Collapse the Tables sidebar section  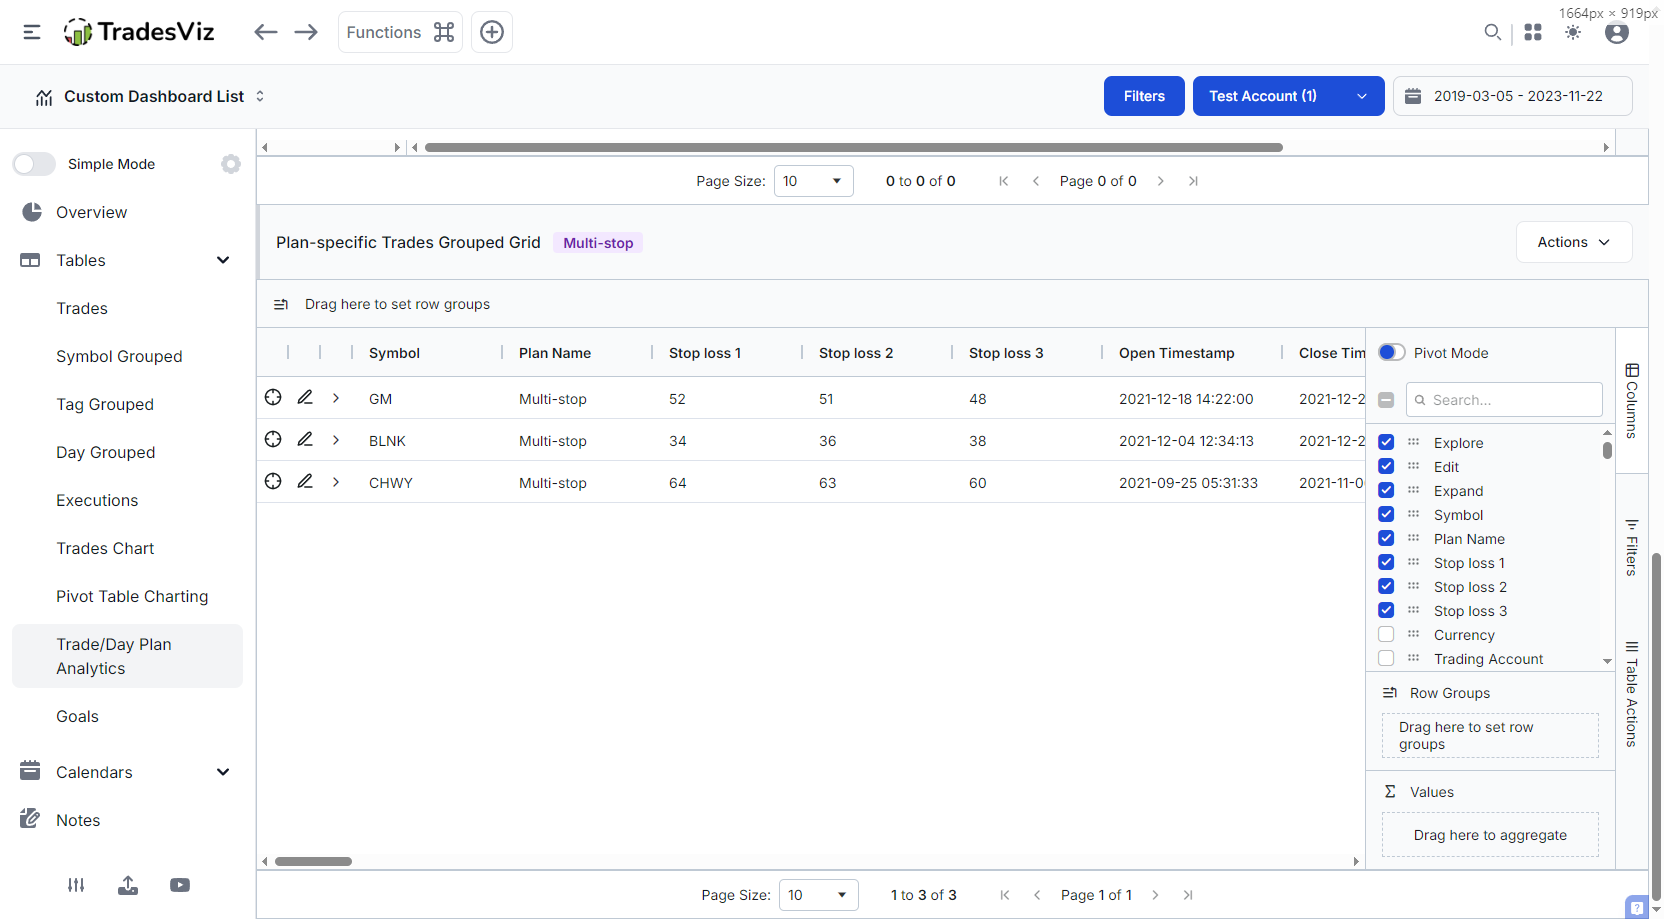pos(223,260)
